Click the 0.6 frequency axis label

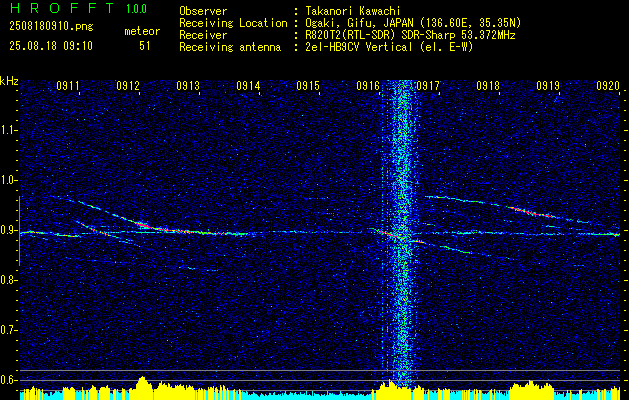pos(9,380)
